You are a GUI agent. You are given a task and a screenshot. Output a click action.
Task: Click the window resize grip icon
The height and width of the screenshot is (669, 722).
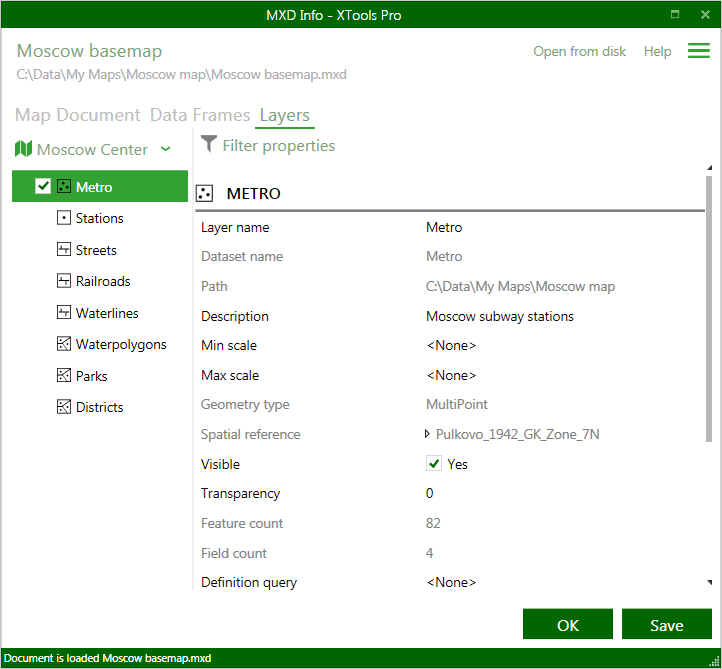(x=714, y=662)
